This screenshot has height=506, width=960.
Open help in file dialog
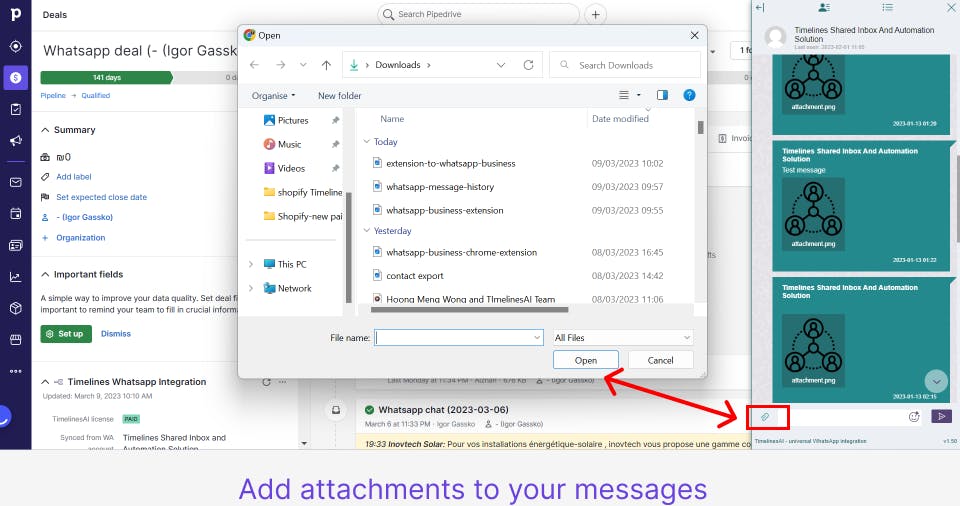click(689, 95)
